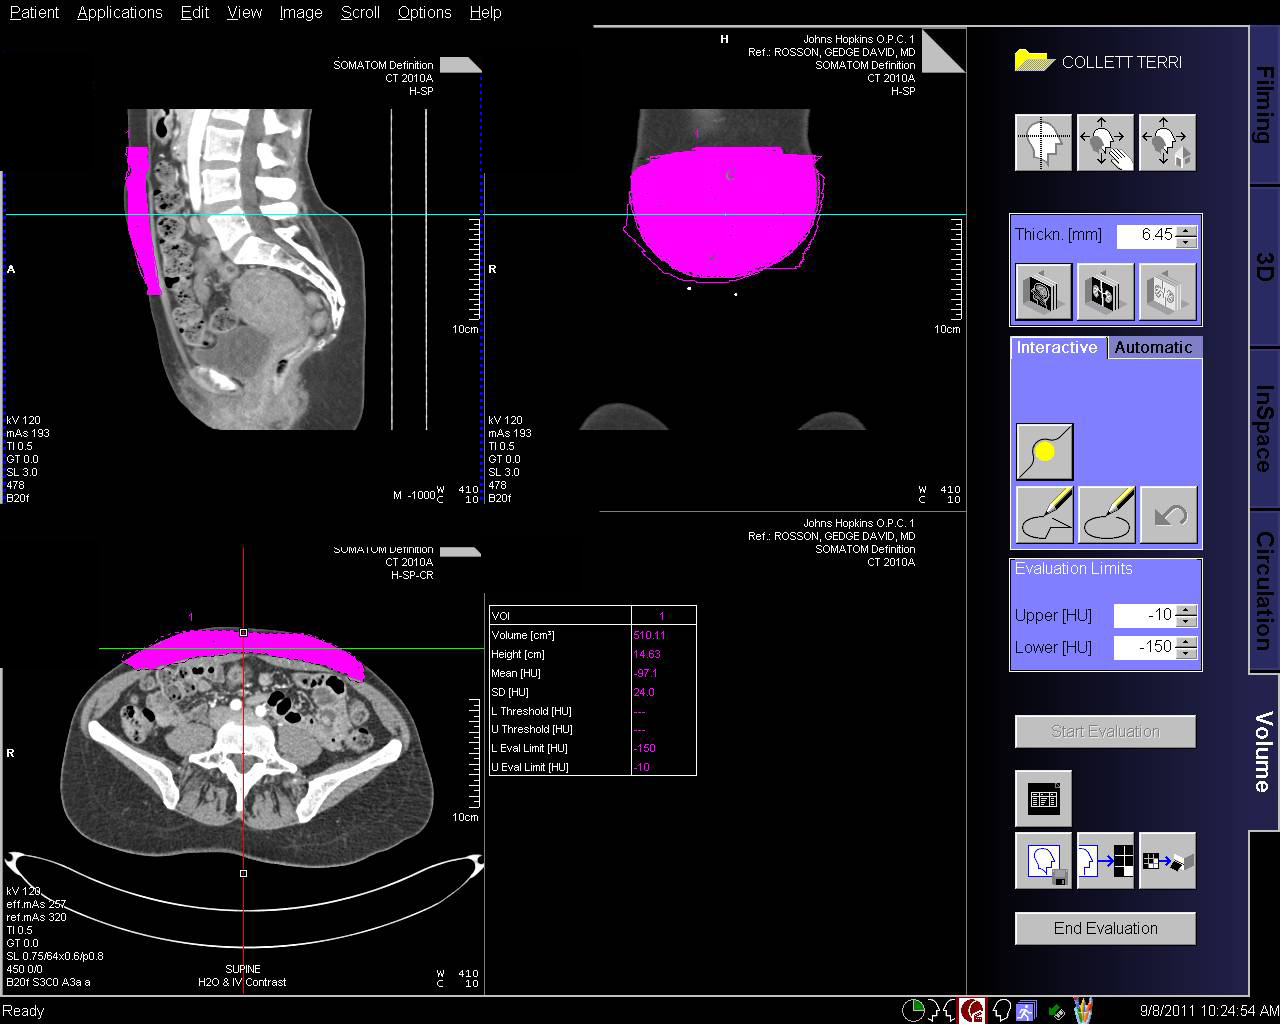Click the save head image floppy icon

pyautogui.click(x=1043, y=860)
